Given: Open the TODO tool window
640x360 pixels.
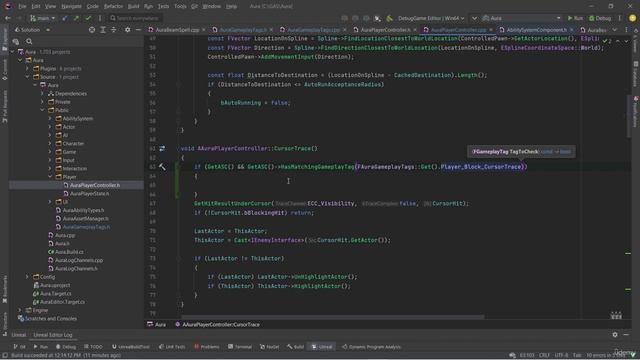Looking at the screenshot, I should click(93, 347).
